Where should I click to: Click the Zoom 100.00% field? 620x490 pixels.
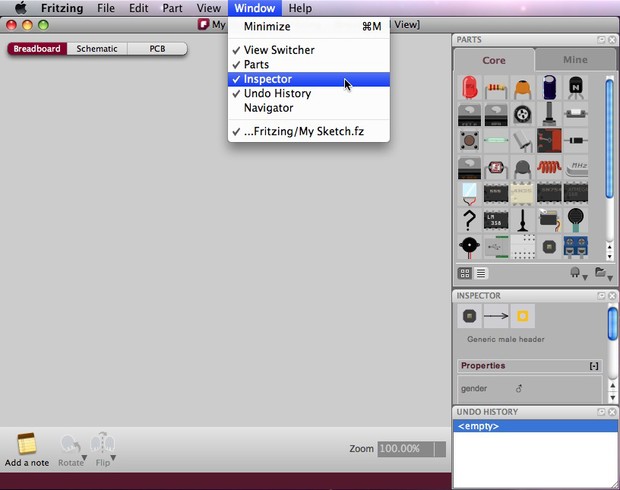pos(406,449)
